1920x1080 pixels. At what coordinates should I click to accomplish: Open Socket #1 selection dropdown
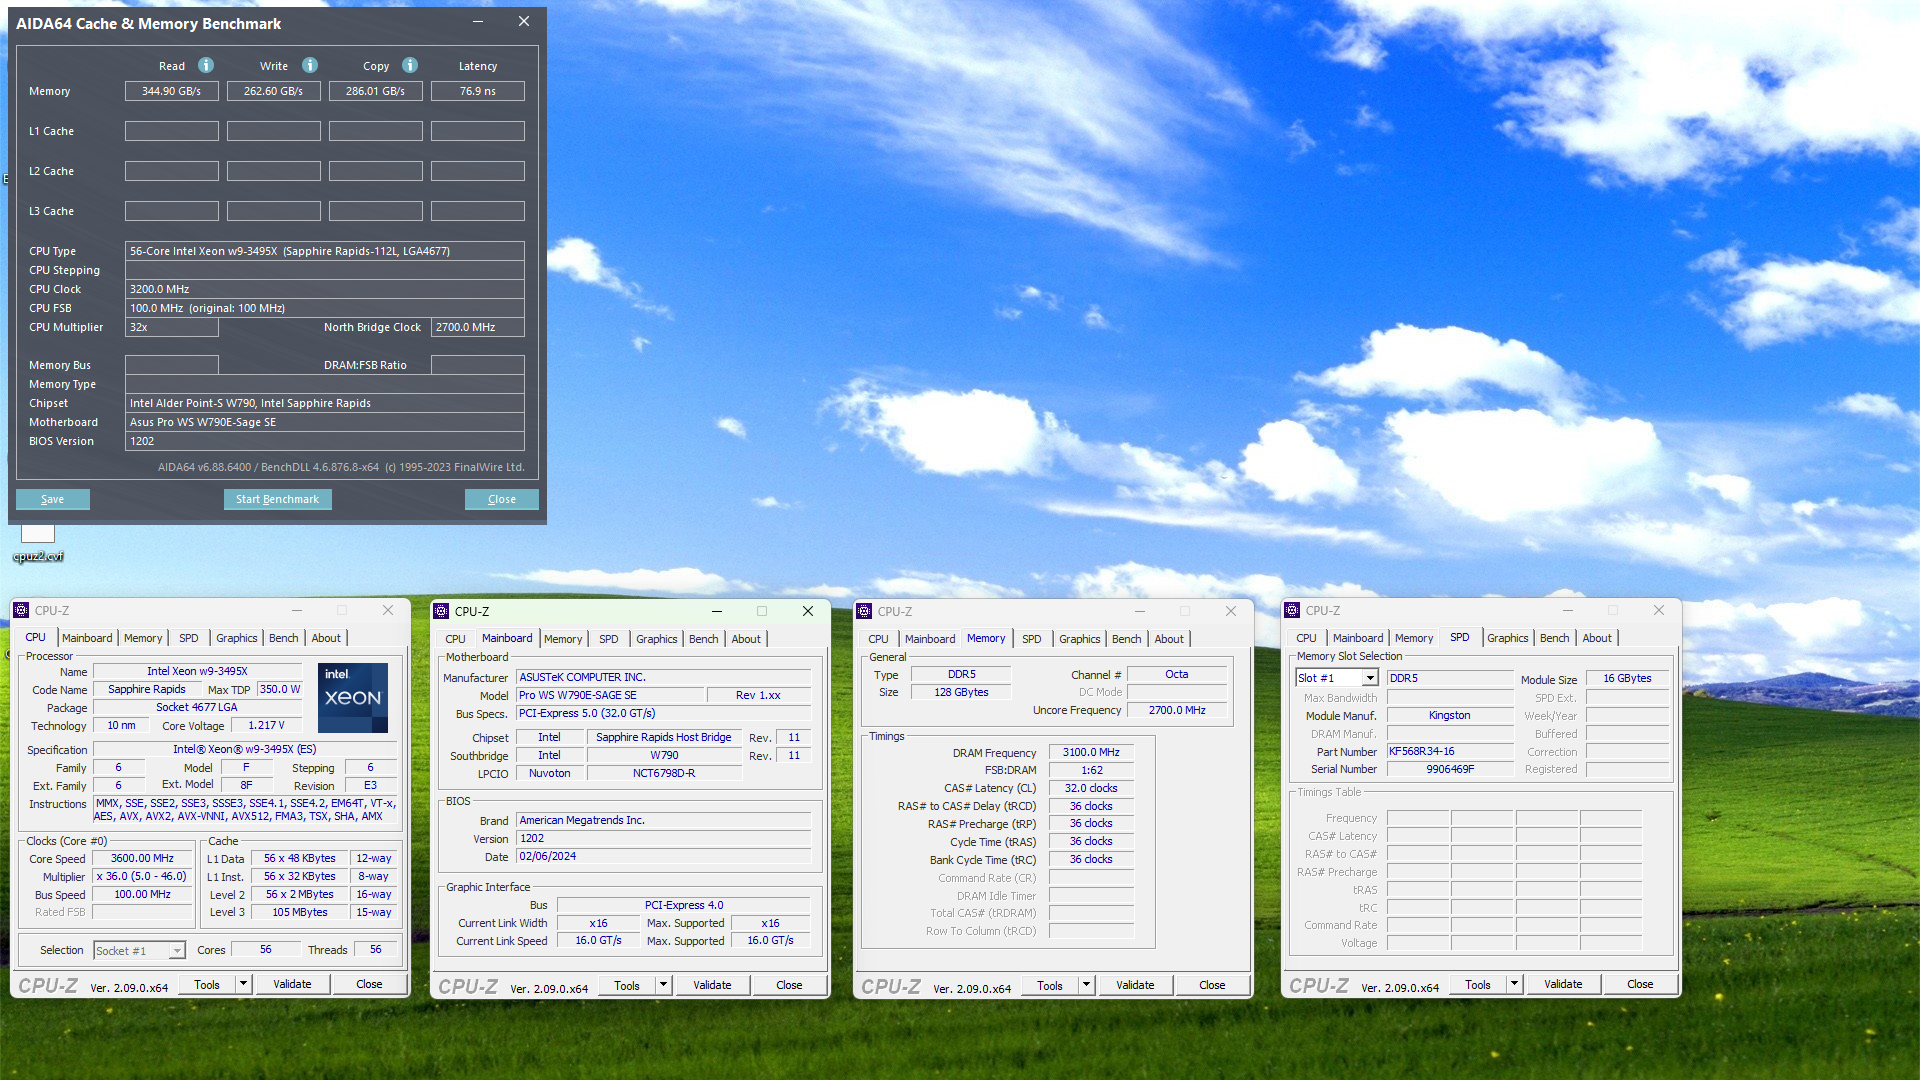click(x=140, y=950)
